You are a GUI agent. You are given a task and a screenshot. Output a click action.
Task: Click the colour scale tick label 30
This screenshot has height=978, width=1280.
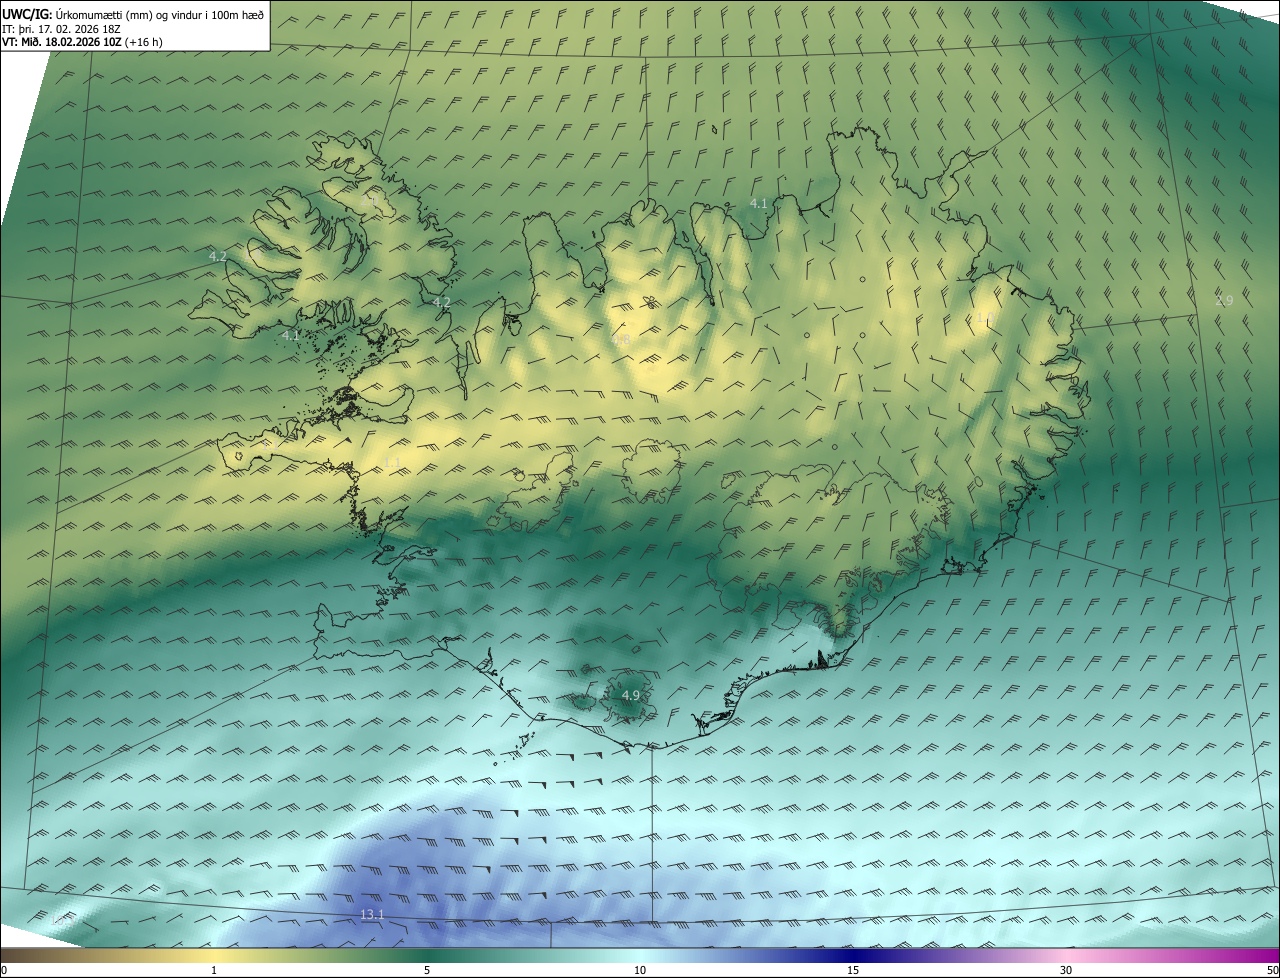pos(1066,970)
